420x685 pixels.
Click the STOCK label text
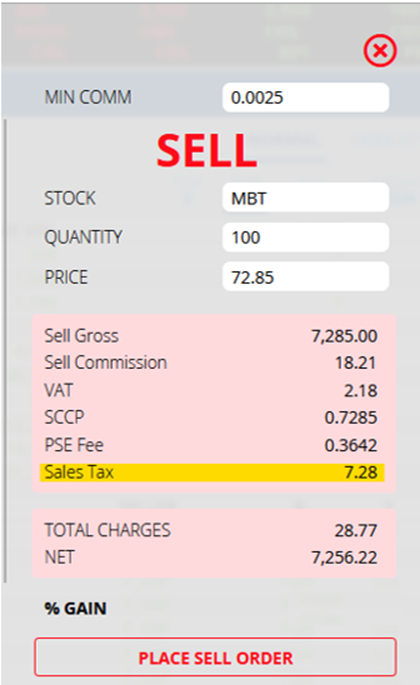70,198
